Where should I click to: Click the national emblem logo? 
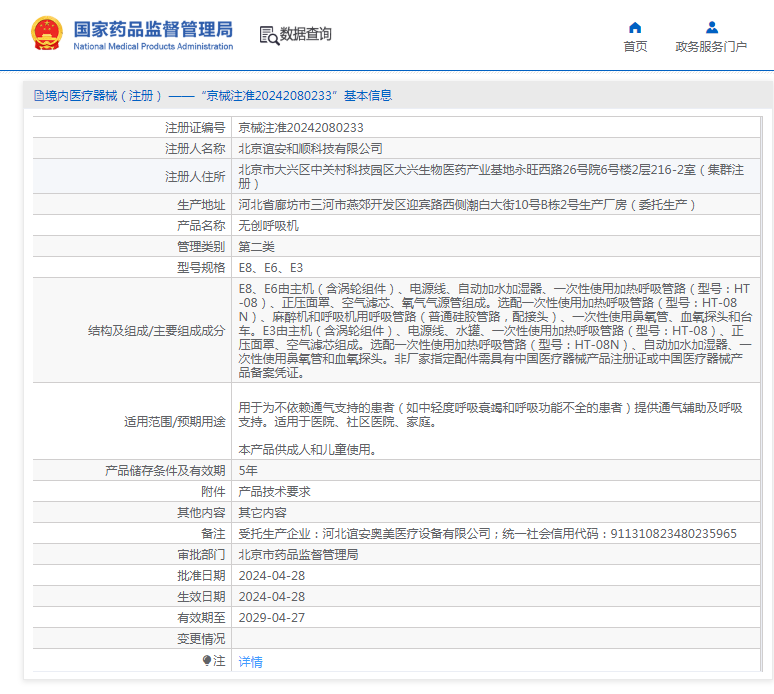tap(46, 34)
